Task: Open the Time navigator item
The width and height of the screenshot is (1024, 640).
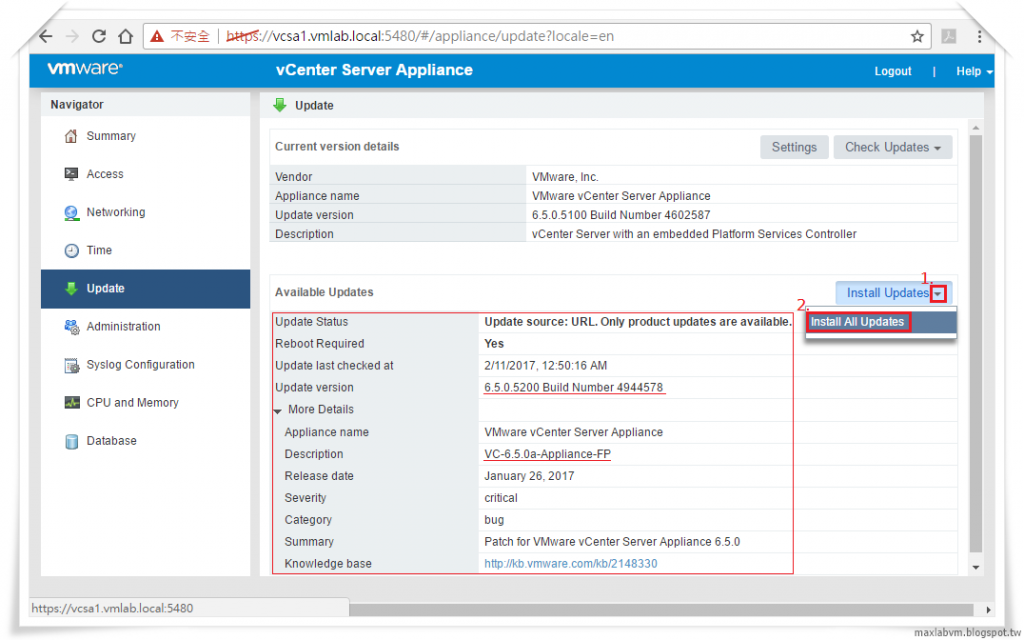Action: [145, 250]
